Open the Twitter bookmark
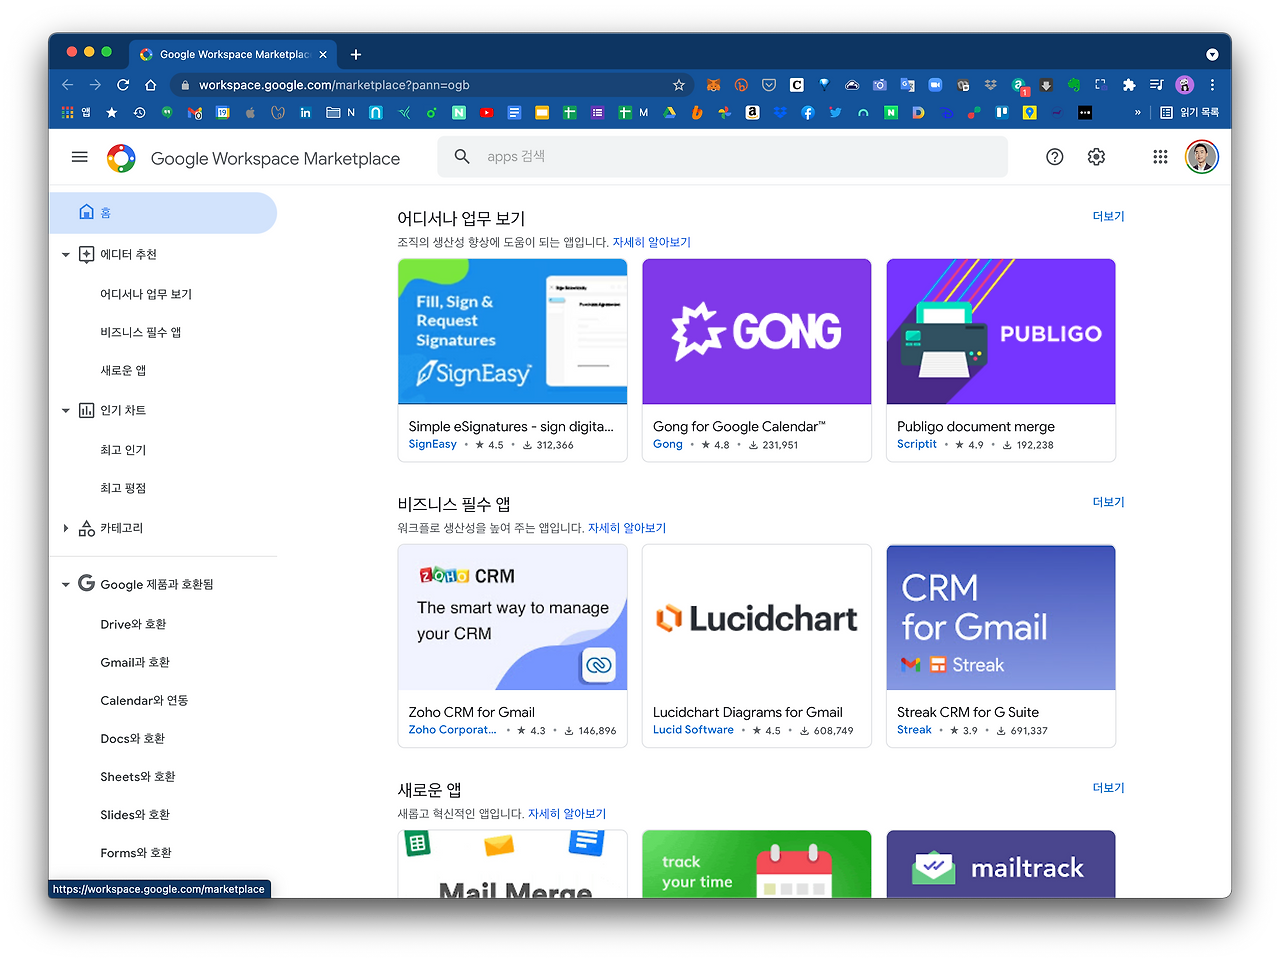 point(835,113)
